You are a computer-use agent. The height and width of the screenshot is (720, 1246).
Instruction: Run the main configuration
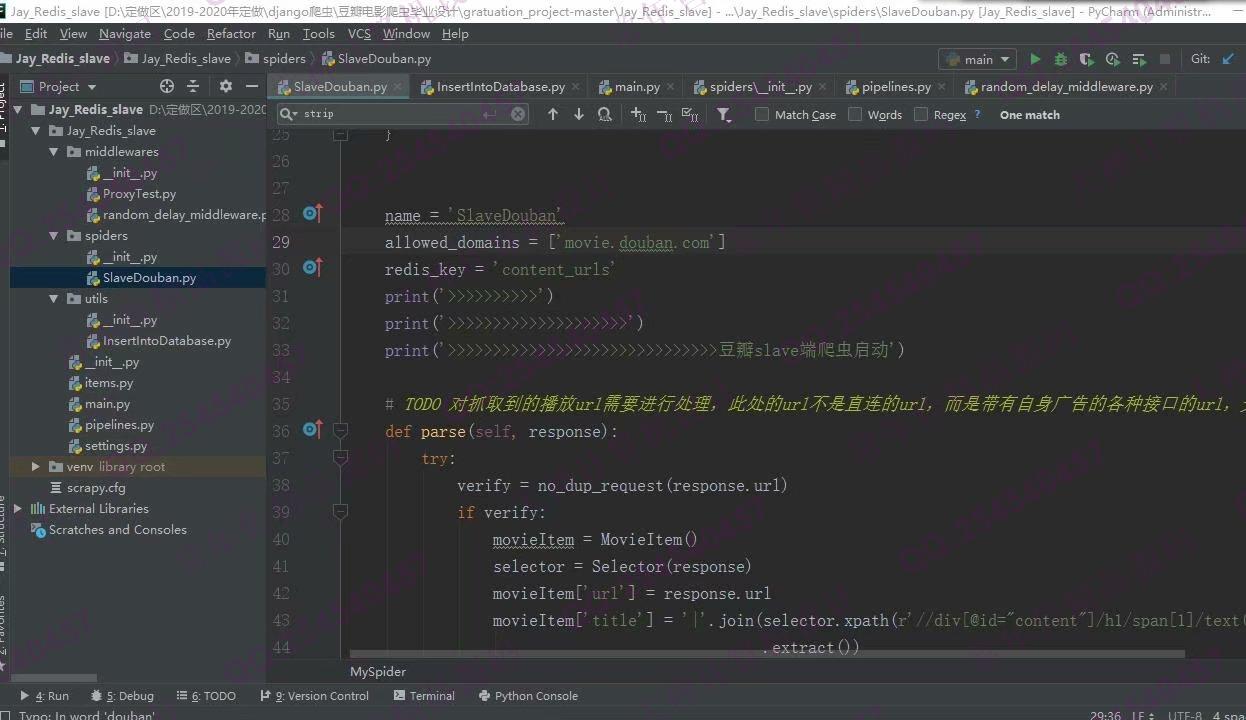pyautogui.click(x=1035, y=59)
